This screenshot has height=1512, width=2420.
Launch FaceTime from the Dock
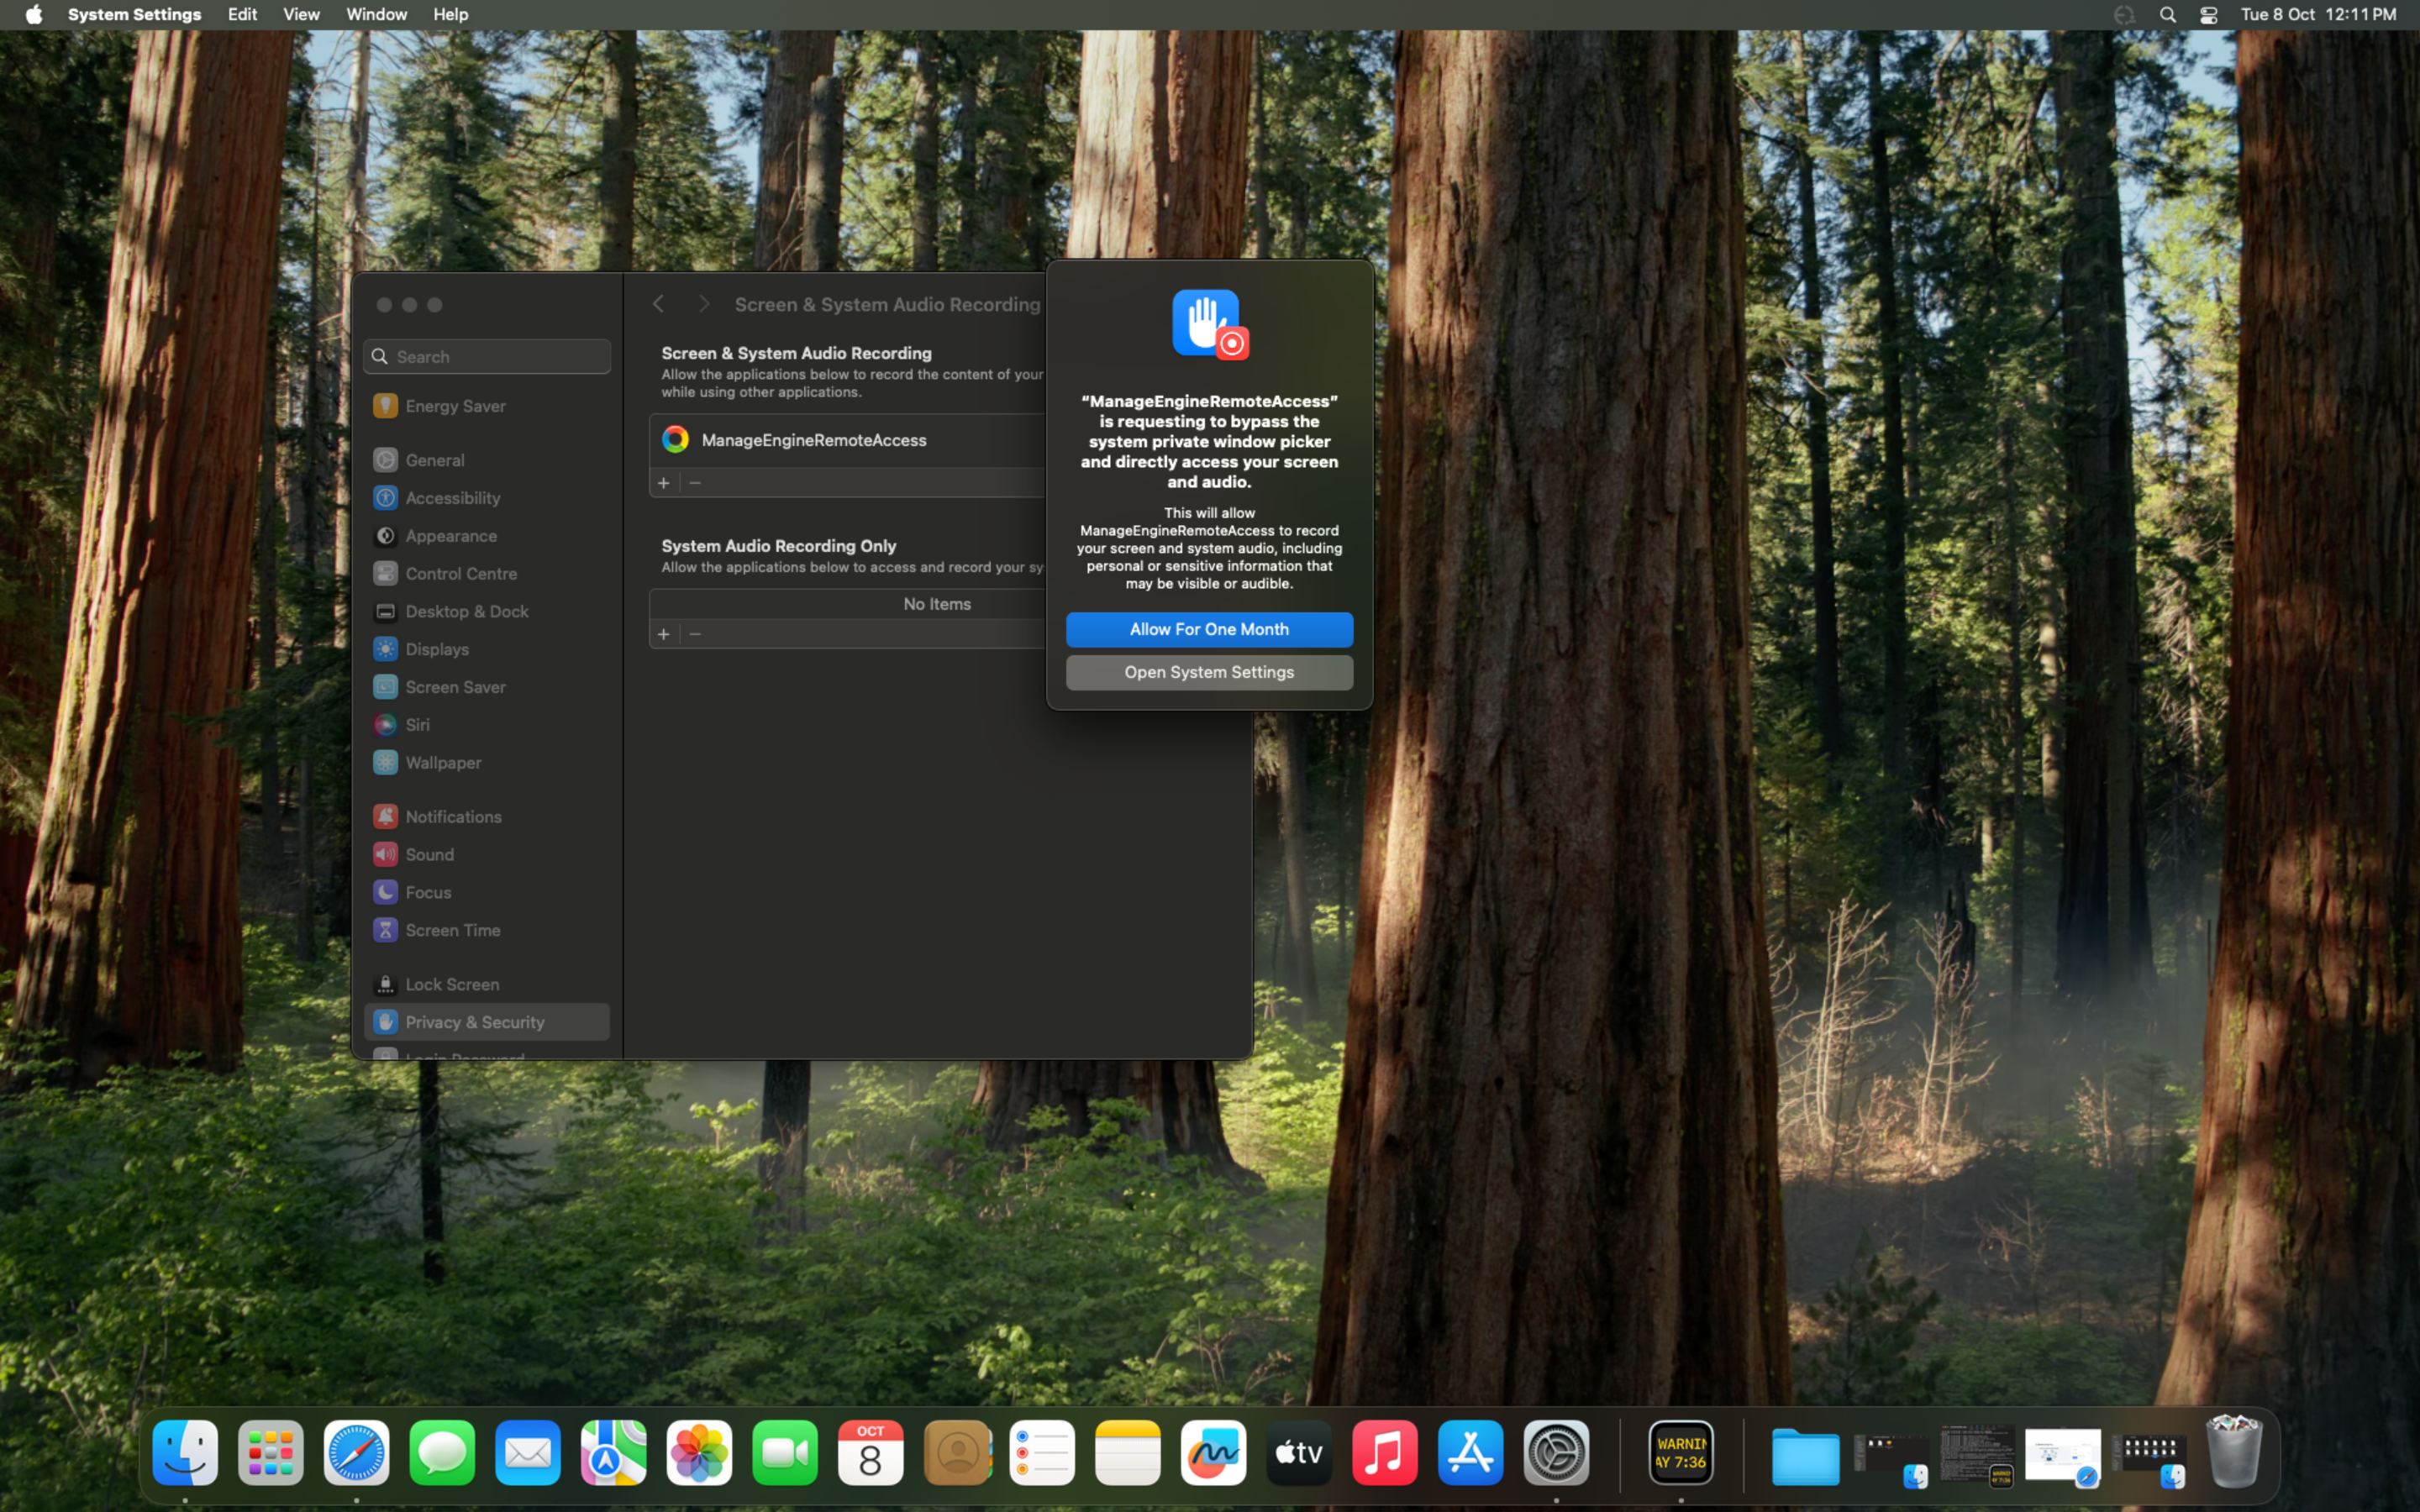pyautogui.click(x=784, y=1453)
